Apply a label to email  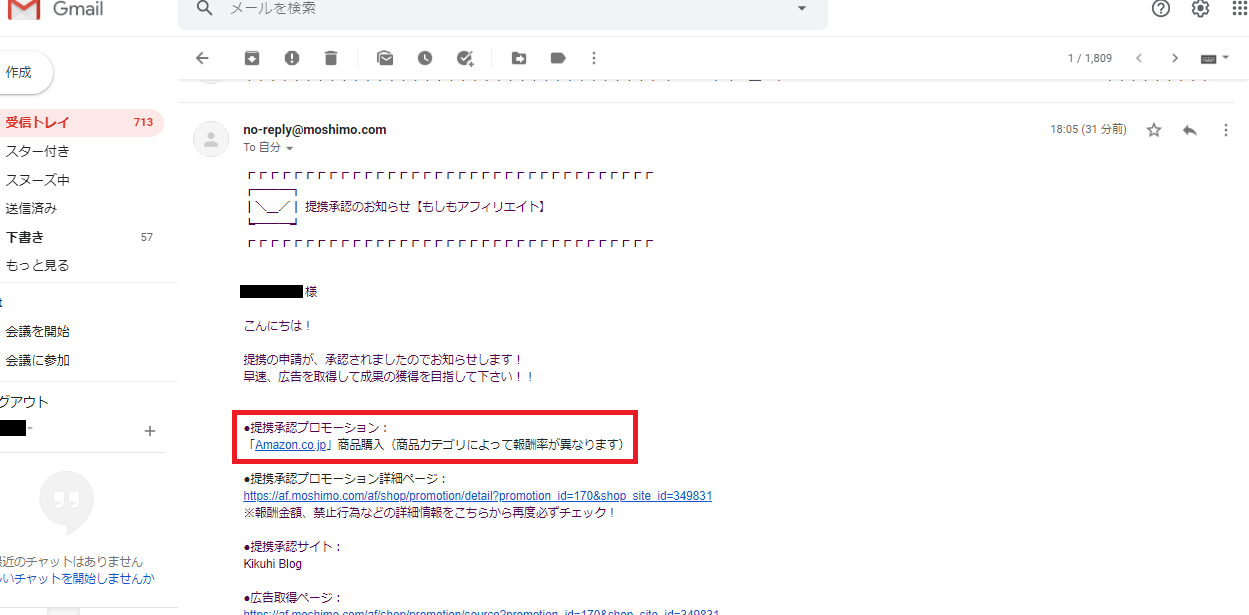tap(558, 58)
